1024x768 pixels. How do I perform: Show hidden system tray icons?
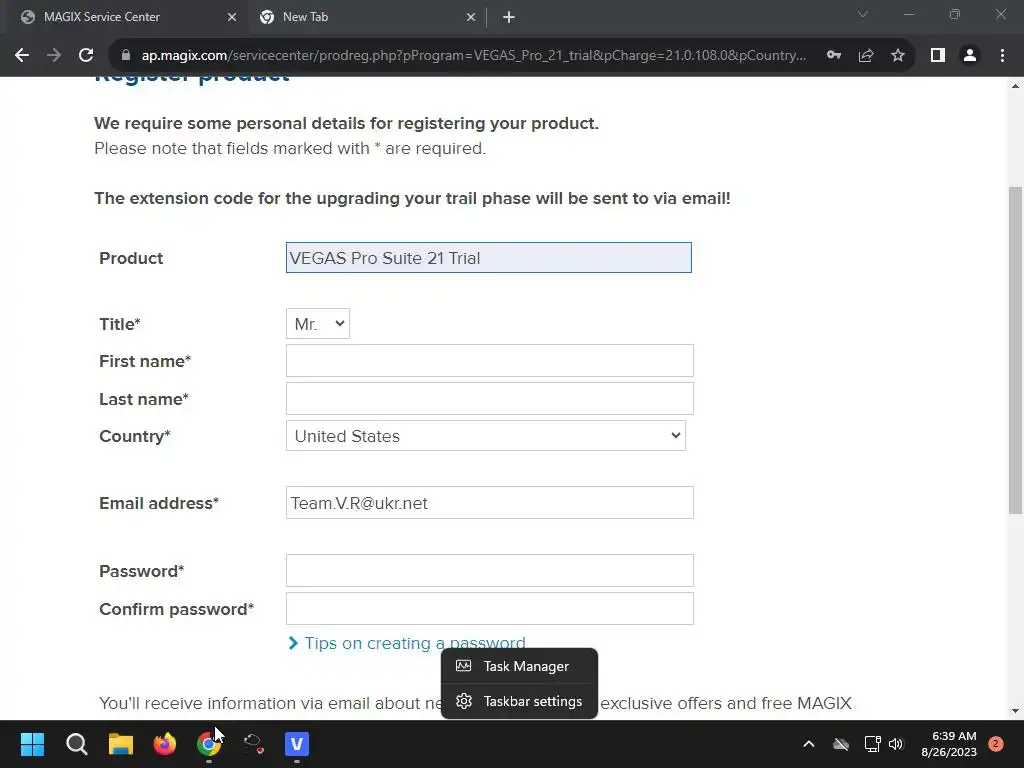pos(808,744)
